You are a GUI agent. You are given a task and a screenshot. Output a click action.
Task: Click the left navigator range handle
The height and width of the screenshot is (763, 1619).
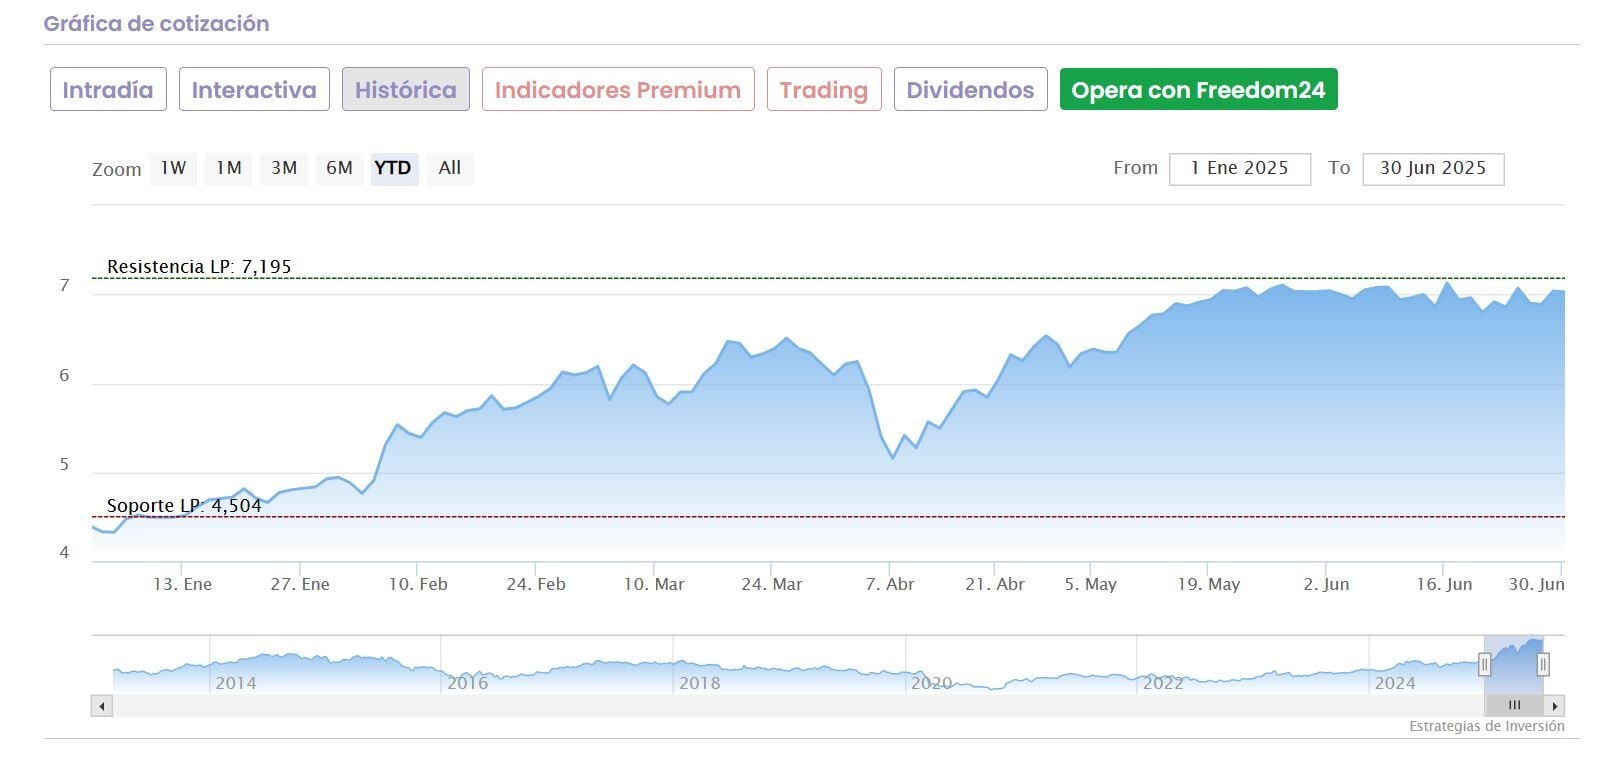(x=1485, y=664)
